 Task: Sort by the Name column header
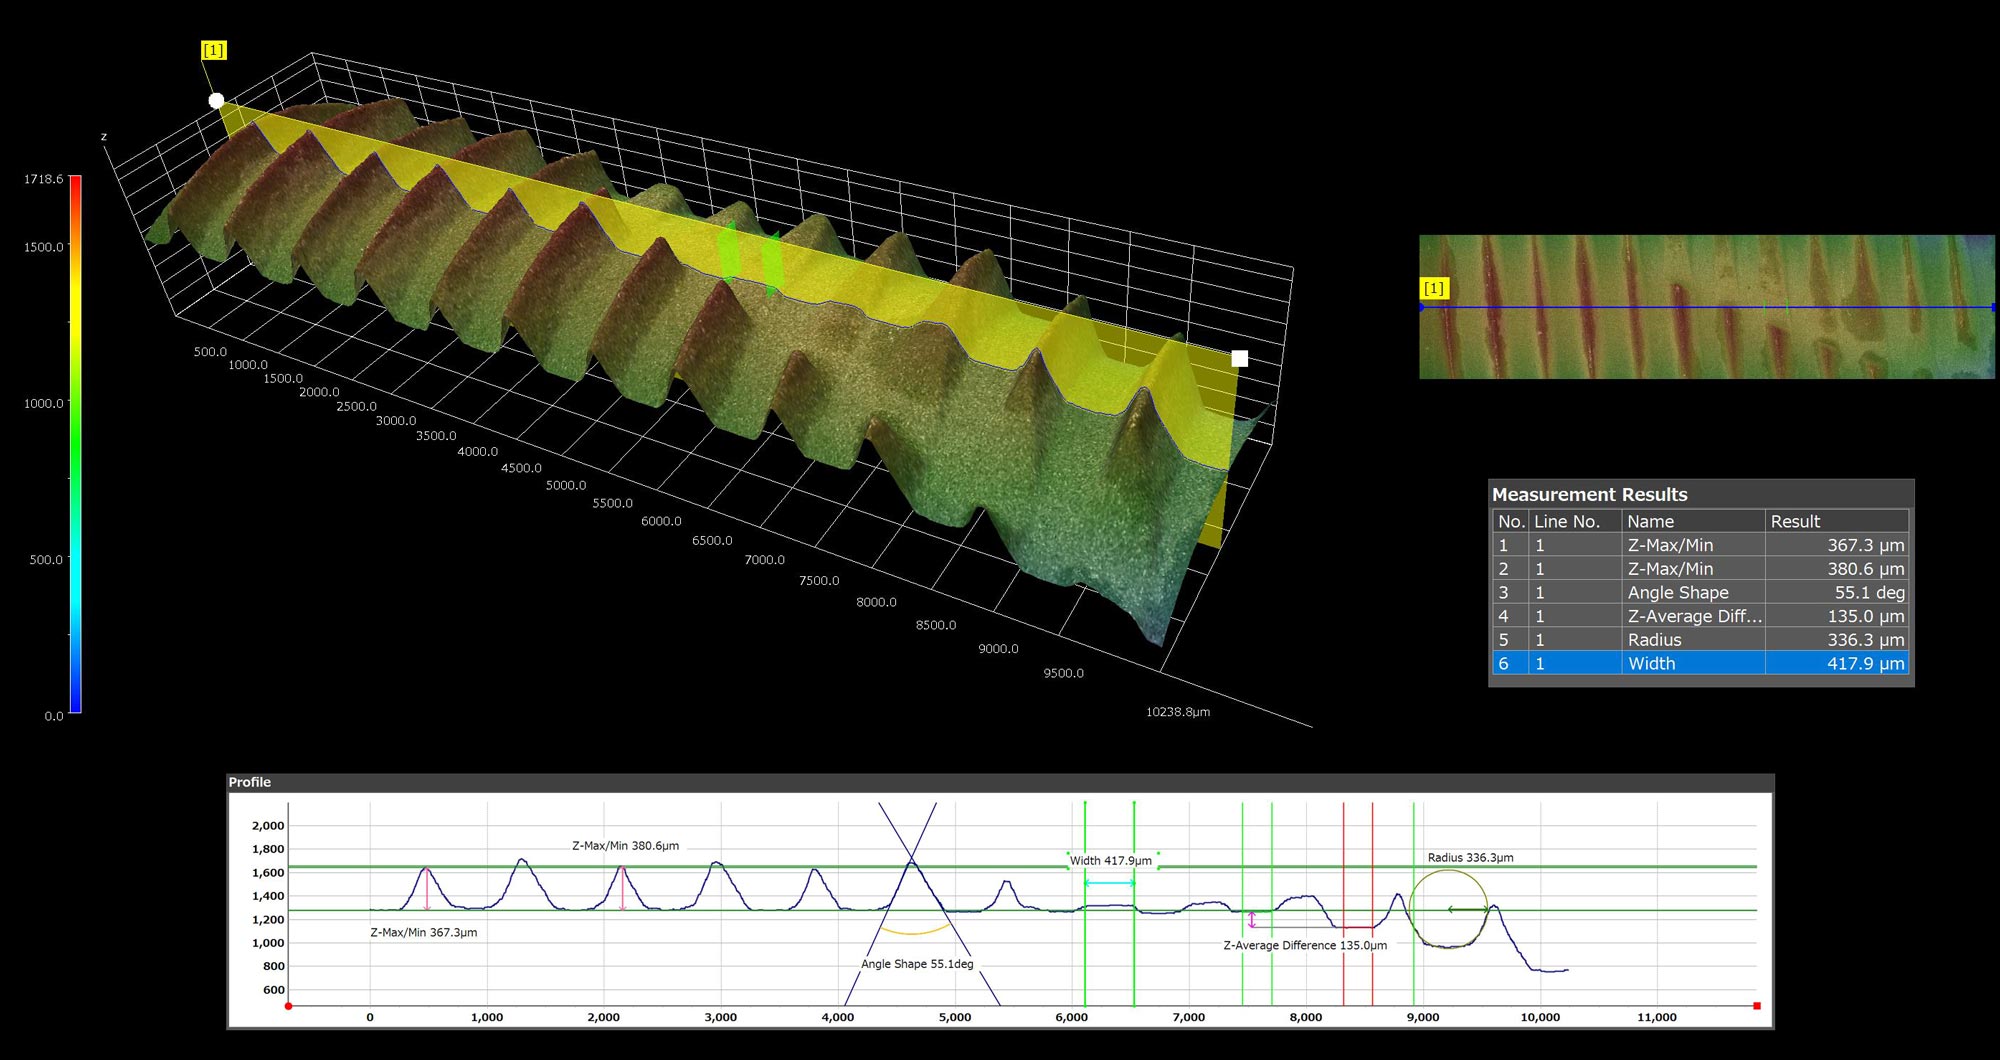coord(1692,521)
